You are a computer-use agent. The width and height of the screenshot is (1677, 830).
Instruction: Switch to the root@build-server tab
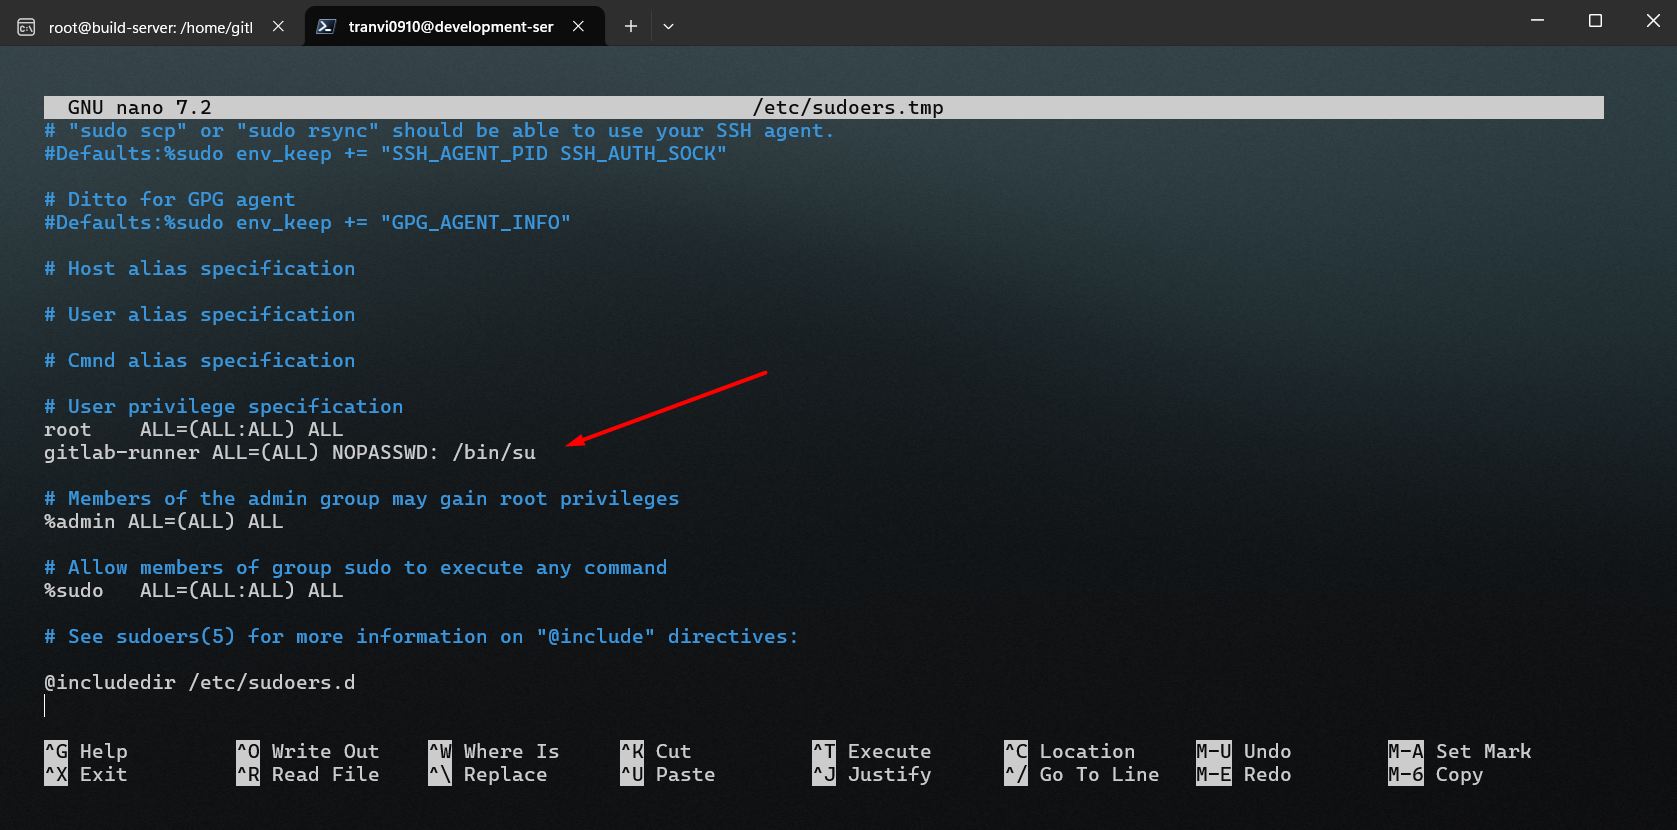150,27
